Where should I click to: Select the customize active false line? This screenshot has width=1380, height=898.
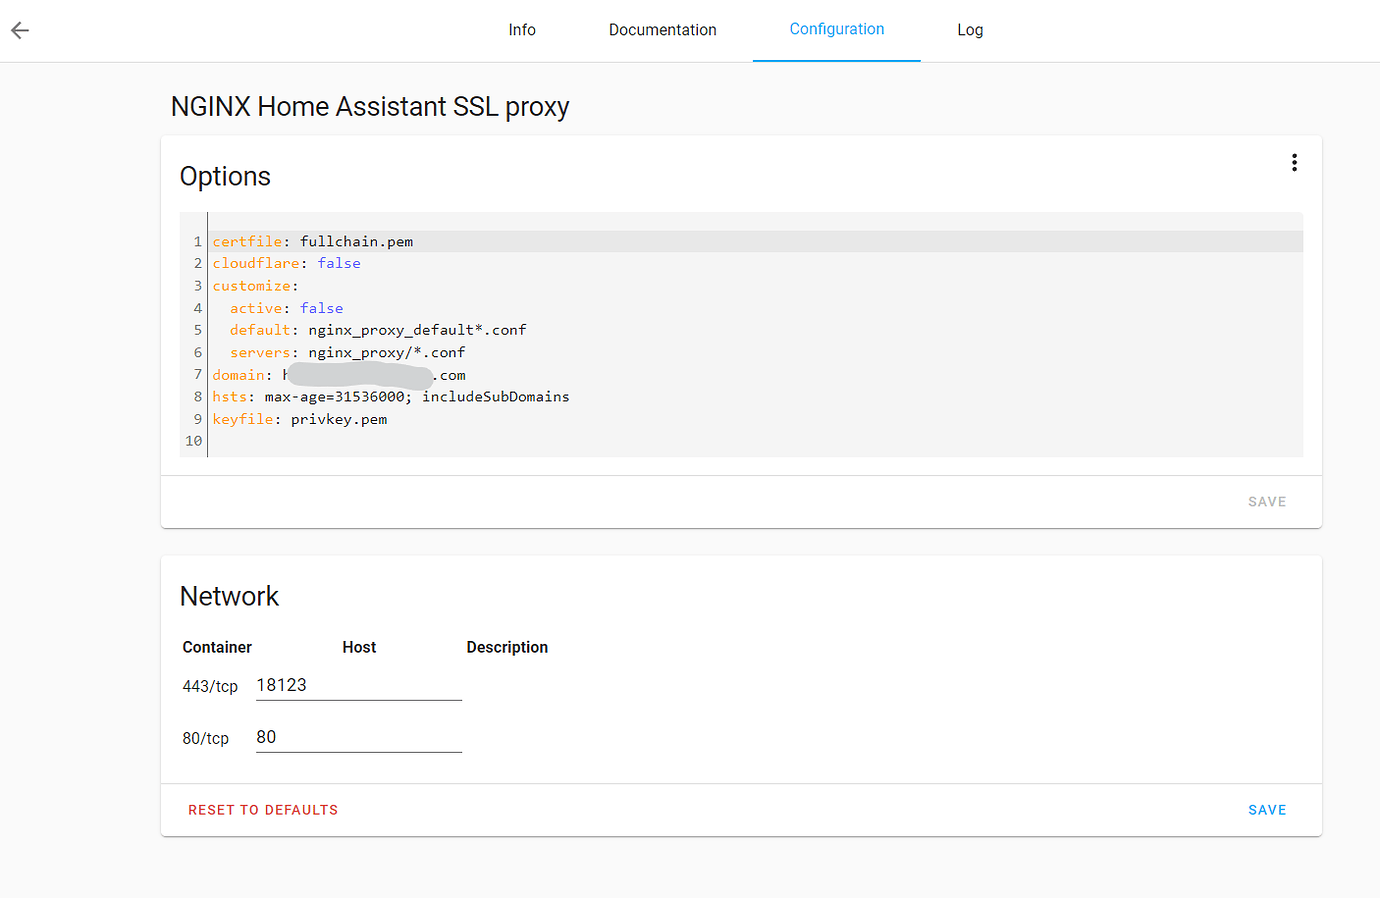[321, 308]
